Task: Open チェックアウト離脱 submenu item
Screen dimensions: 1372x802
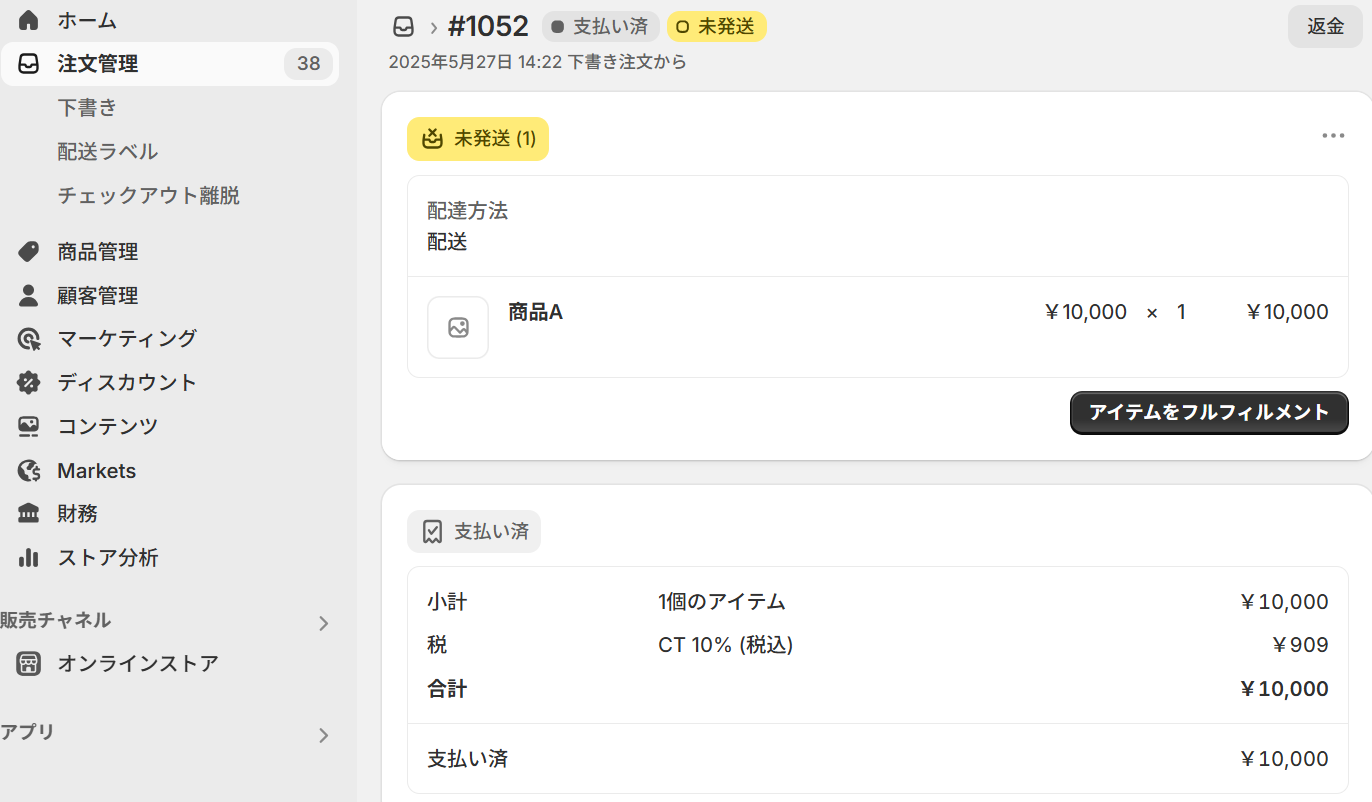Action: (x=148, y=196)
